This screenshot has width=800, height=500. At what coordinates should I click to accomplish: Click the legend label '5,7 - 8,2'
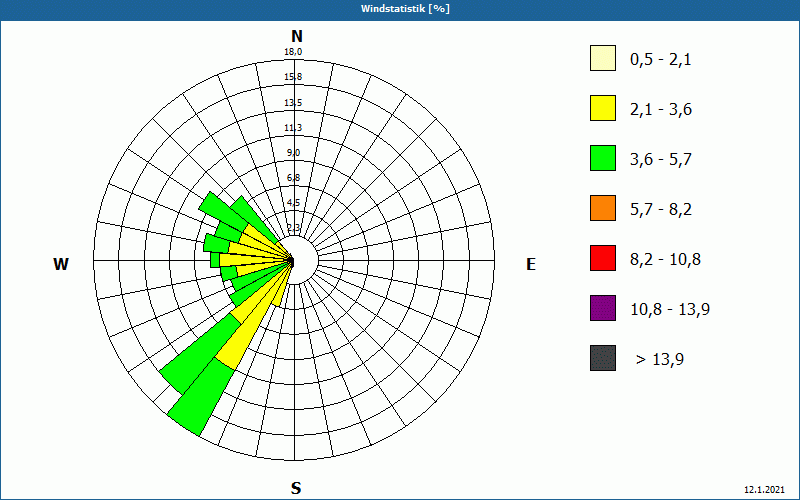[661, 210]
